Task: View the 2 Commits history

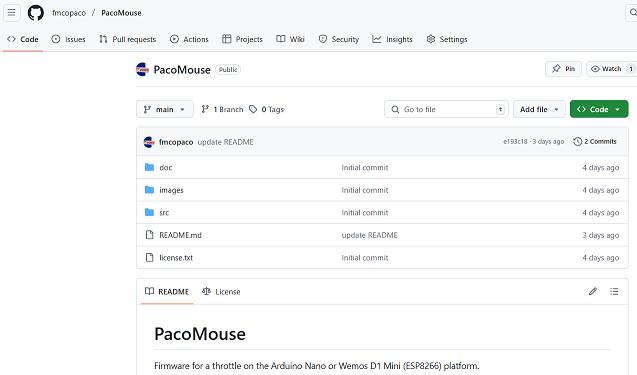Action: [595, 141]
